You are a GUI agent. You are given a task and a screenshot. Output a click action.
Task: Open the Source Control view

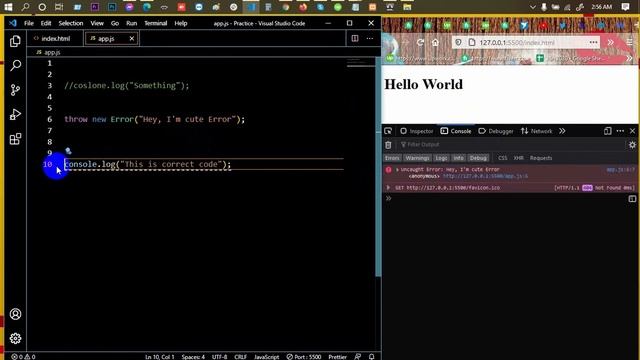[16, 90]
